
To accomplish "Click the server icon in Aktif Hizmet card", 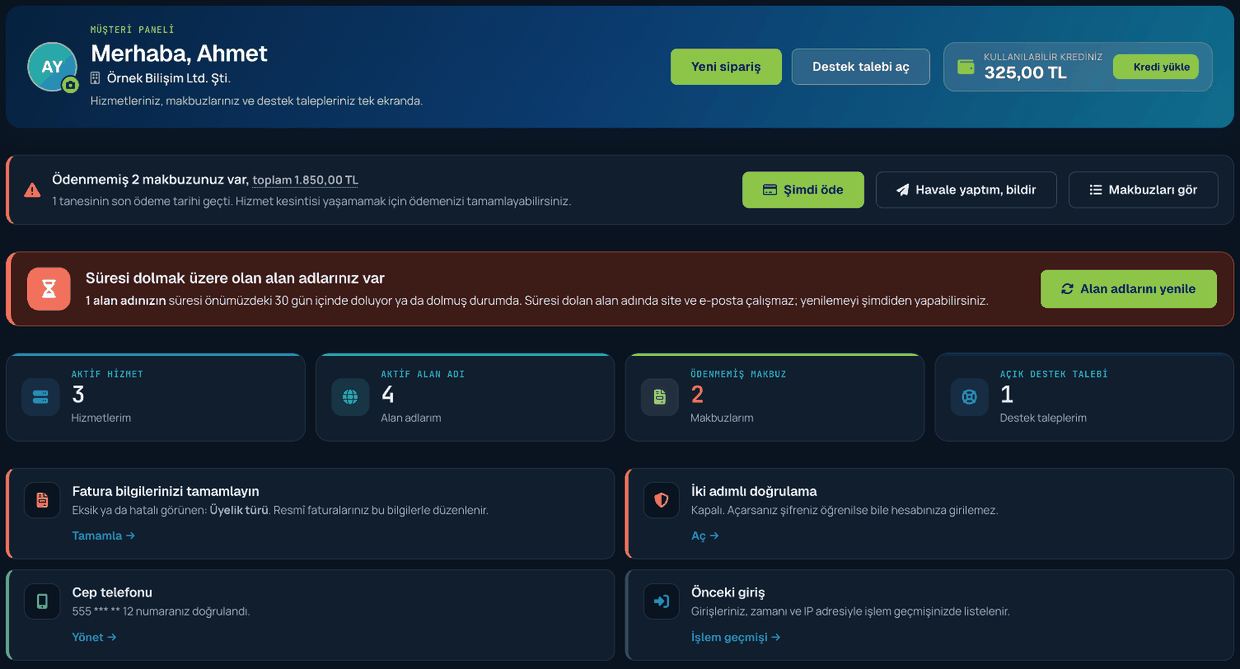I will [41, 397].
